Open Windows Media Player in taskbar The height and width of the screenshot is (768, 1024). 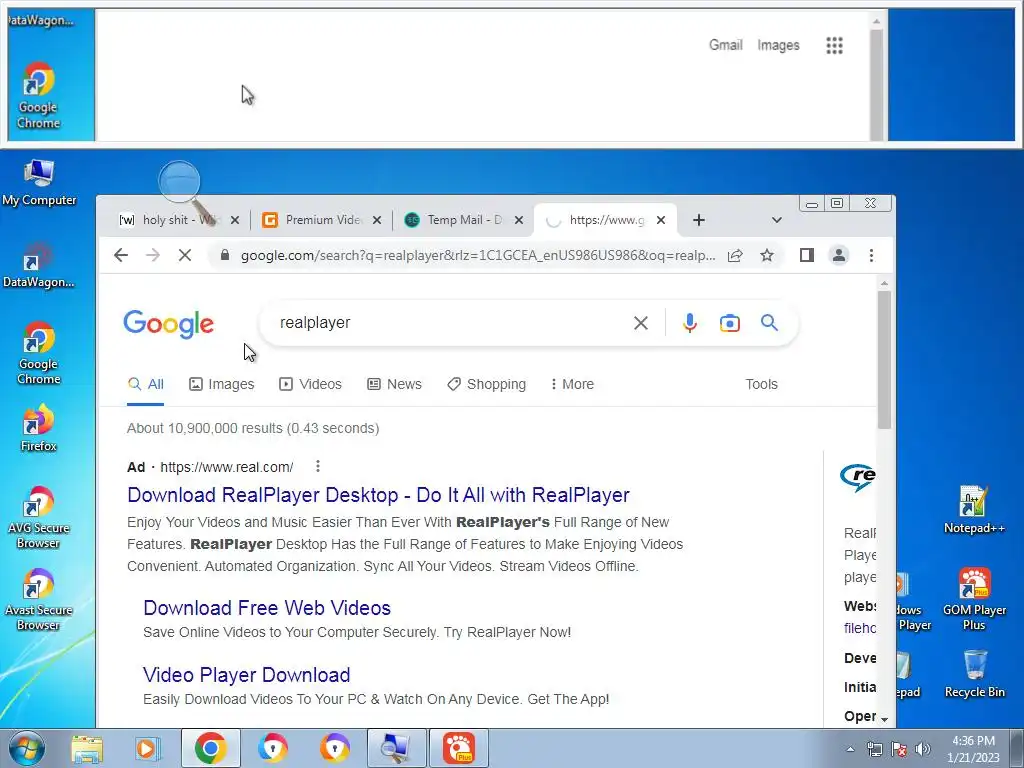(148, 748)
